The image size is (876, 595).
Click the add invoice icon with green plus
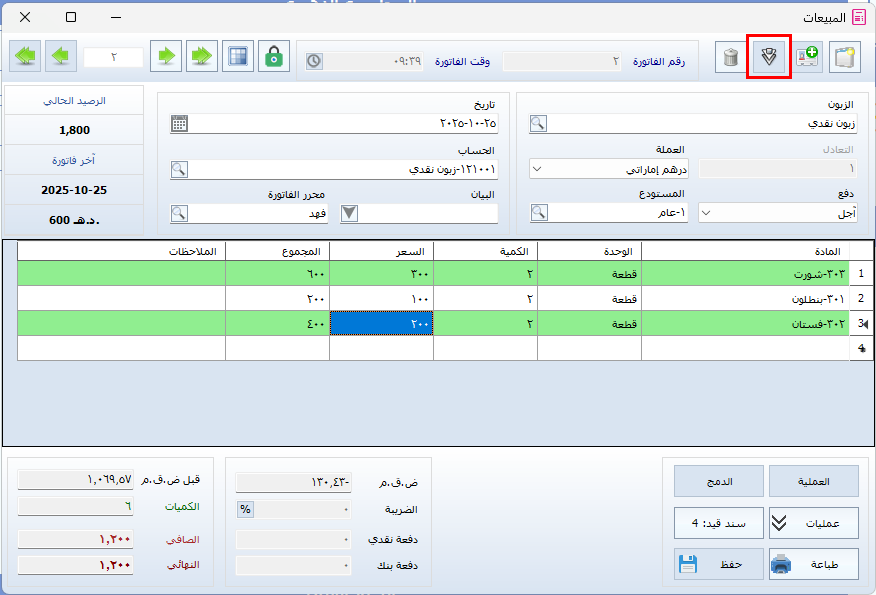pos(808,57)
